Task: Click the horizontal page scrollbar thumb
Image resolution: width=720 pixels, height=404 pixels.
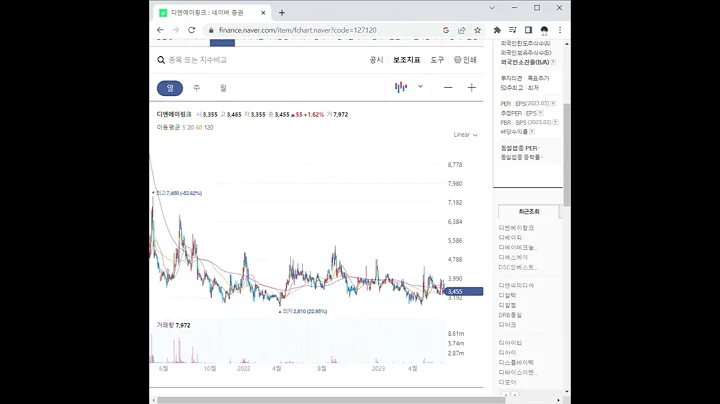Action: pyautogui.click(x=331, y=400)
